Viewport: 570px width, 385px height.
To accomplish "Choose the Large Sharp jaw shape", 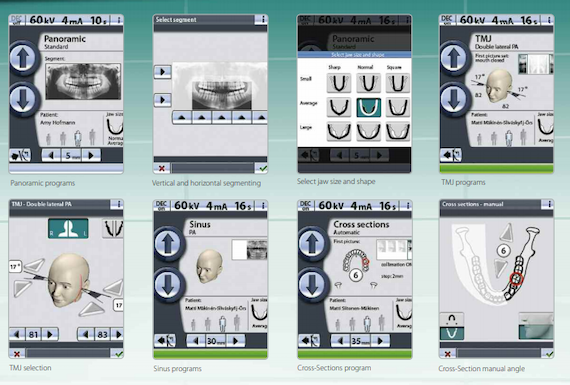I will 339,131.
